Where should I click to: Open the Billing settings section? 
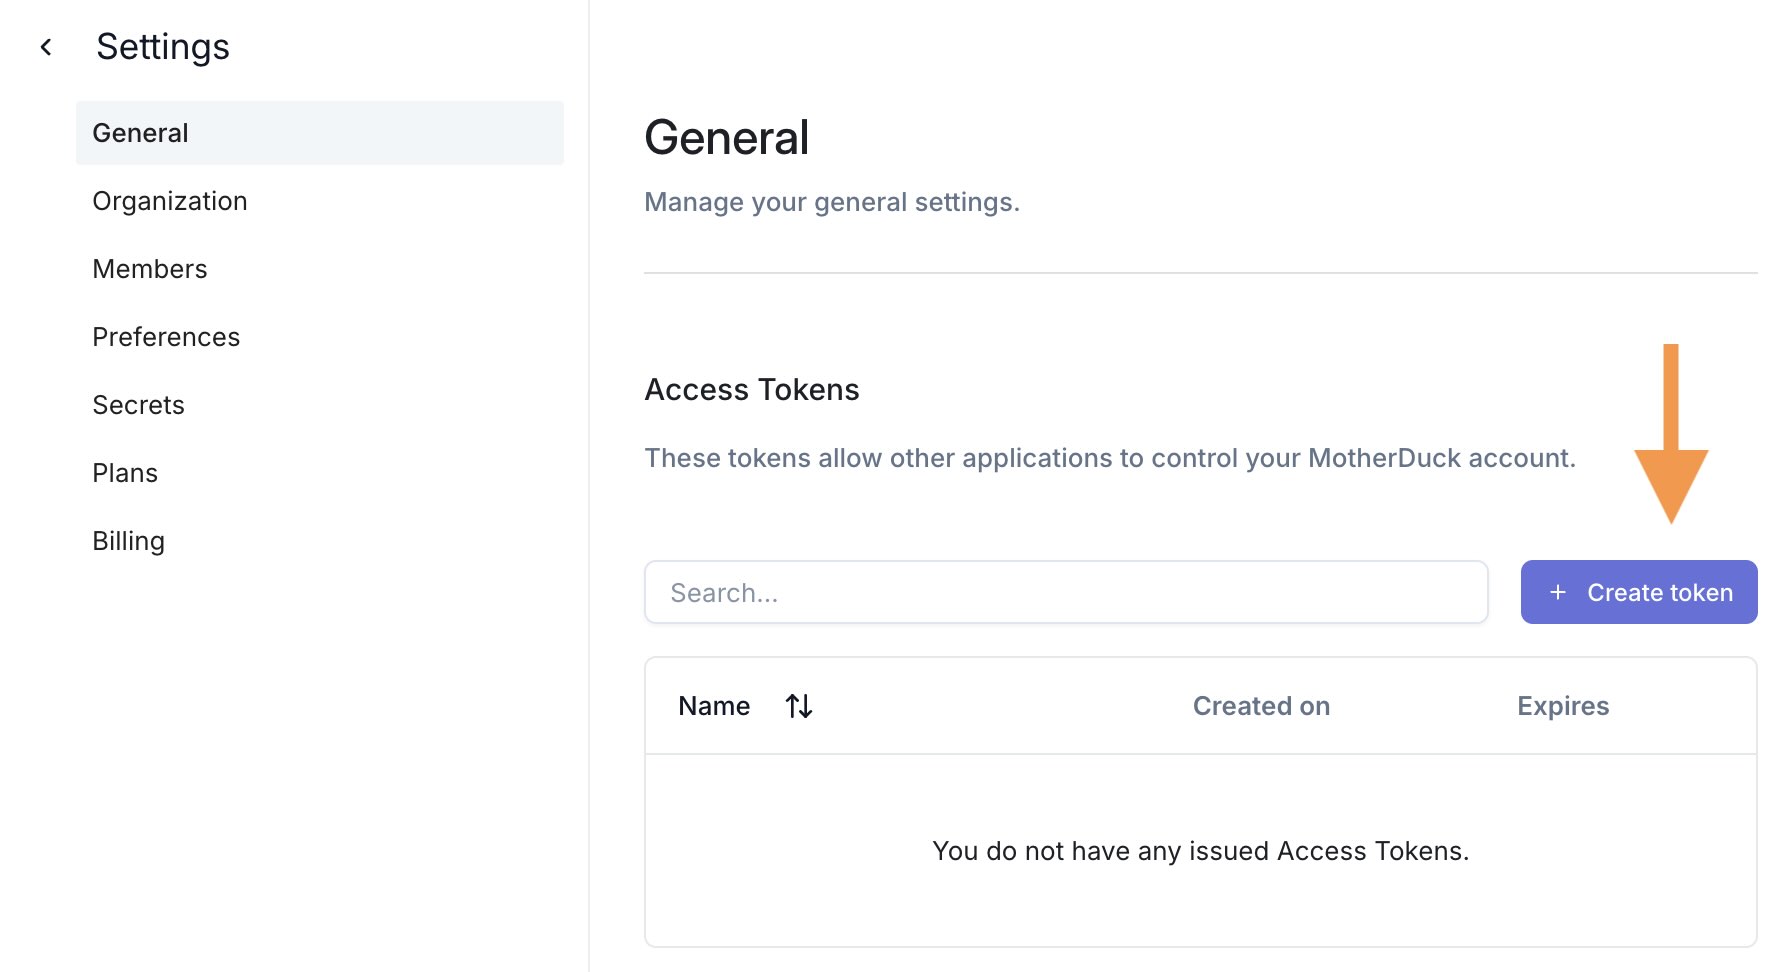click(128, 540)
